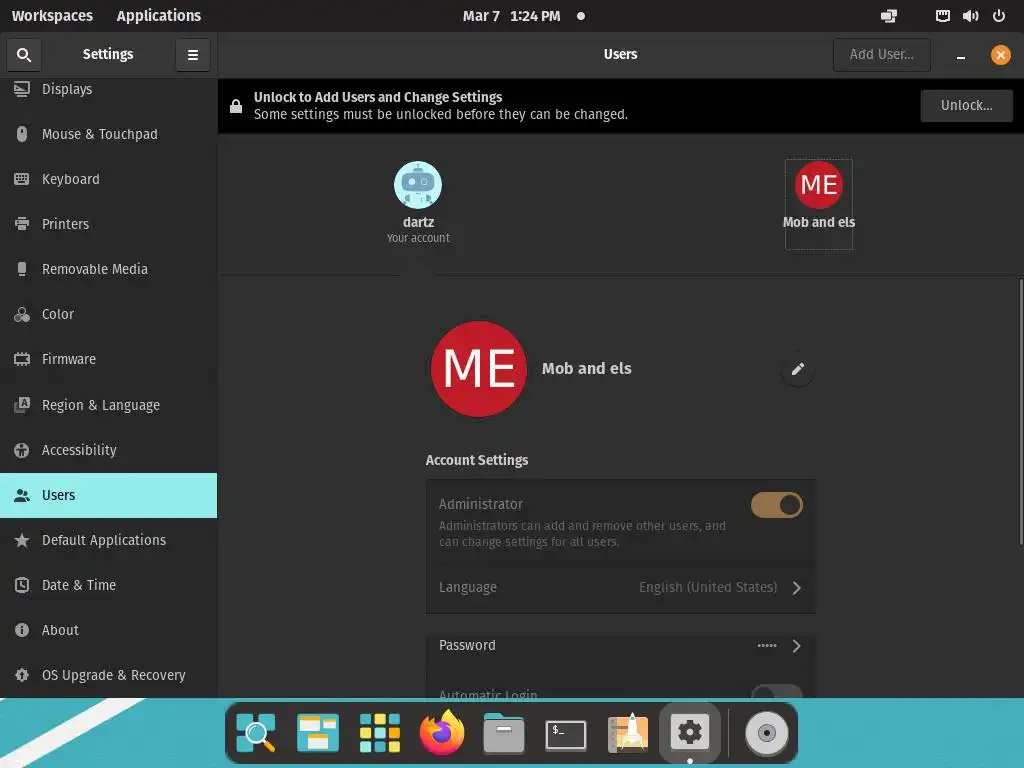Image resolution: width=1024 pixels, height=768 pixels.
Task: Click the Date & Time clock icon
Action: pyautogui.click(x=22, y=585)
